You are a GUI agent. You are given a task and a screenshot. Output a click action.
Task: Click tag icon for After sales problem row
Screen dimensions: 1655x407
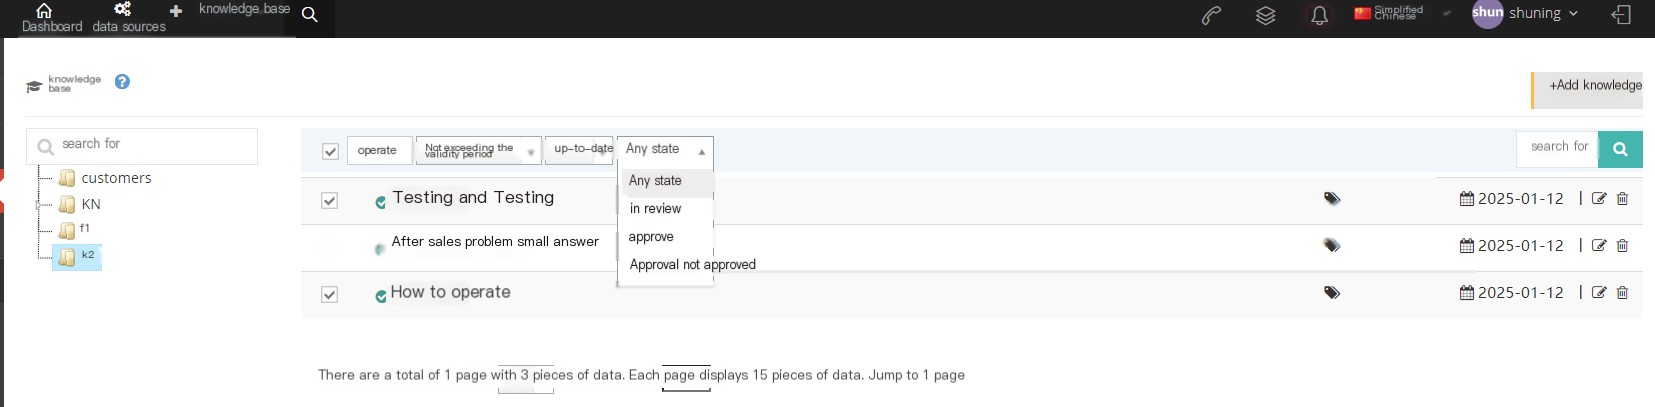[x=1332, y=245]
